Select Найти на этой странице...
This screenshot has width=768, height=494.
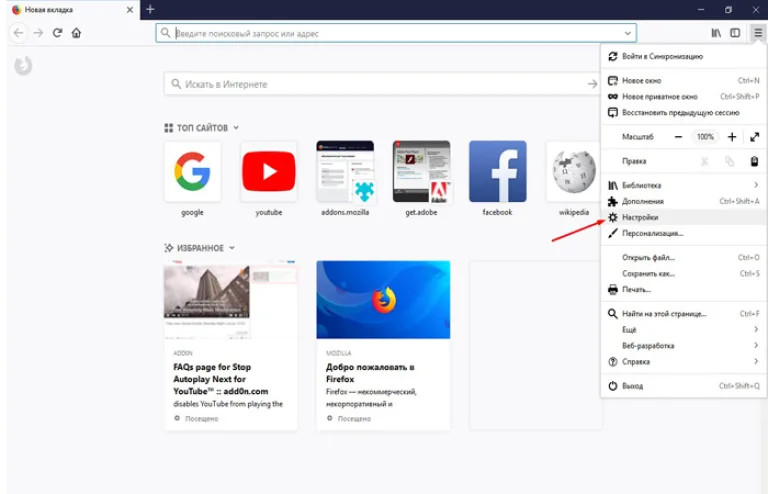[x=684, y=314]
